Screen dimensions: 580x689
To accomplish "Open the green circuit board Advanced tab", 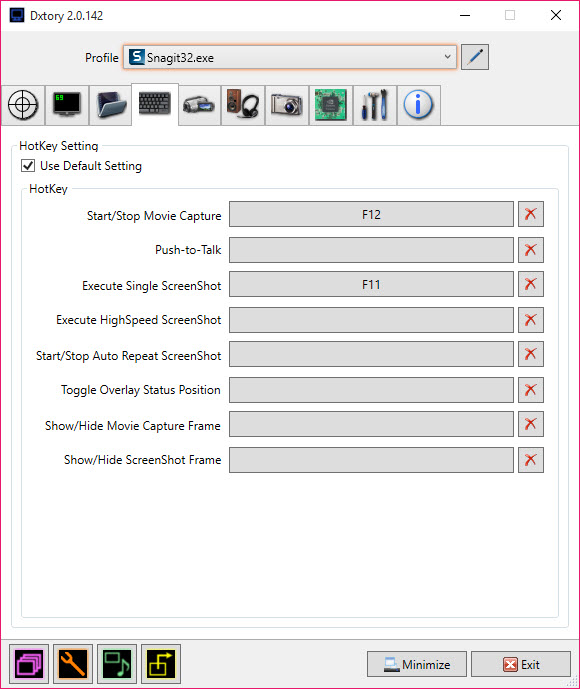I will coord(330,105).
